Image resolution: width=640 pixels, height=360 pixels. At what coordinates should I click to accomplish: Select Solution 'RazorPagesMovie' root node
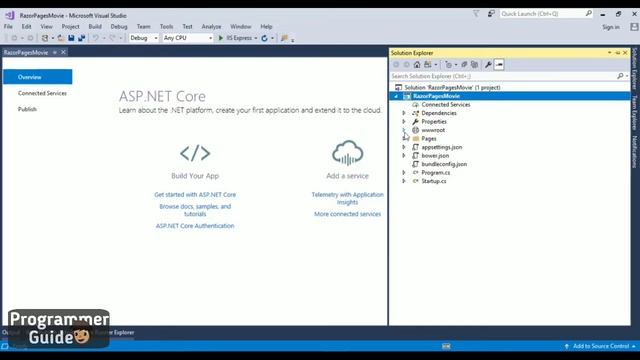click(x=452, y=88)
